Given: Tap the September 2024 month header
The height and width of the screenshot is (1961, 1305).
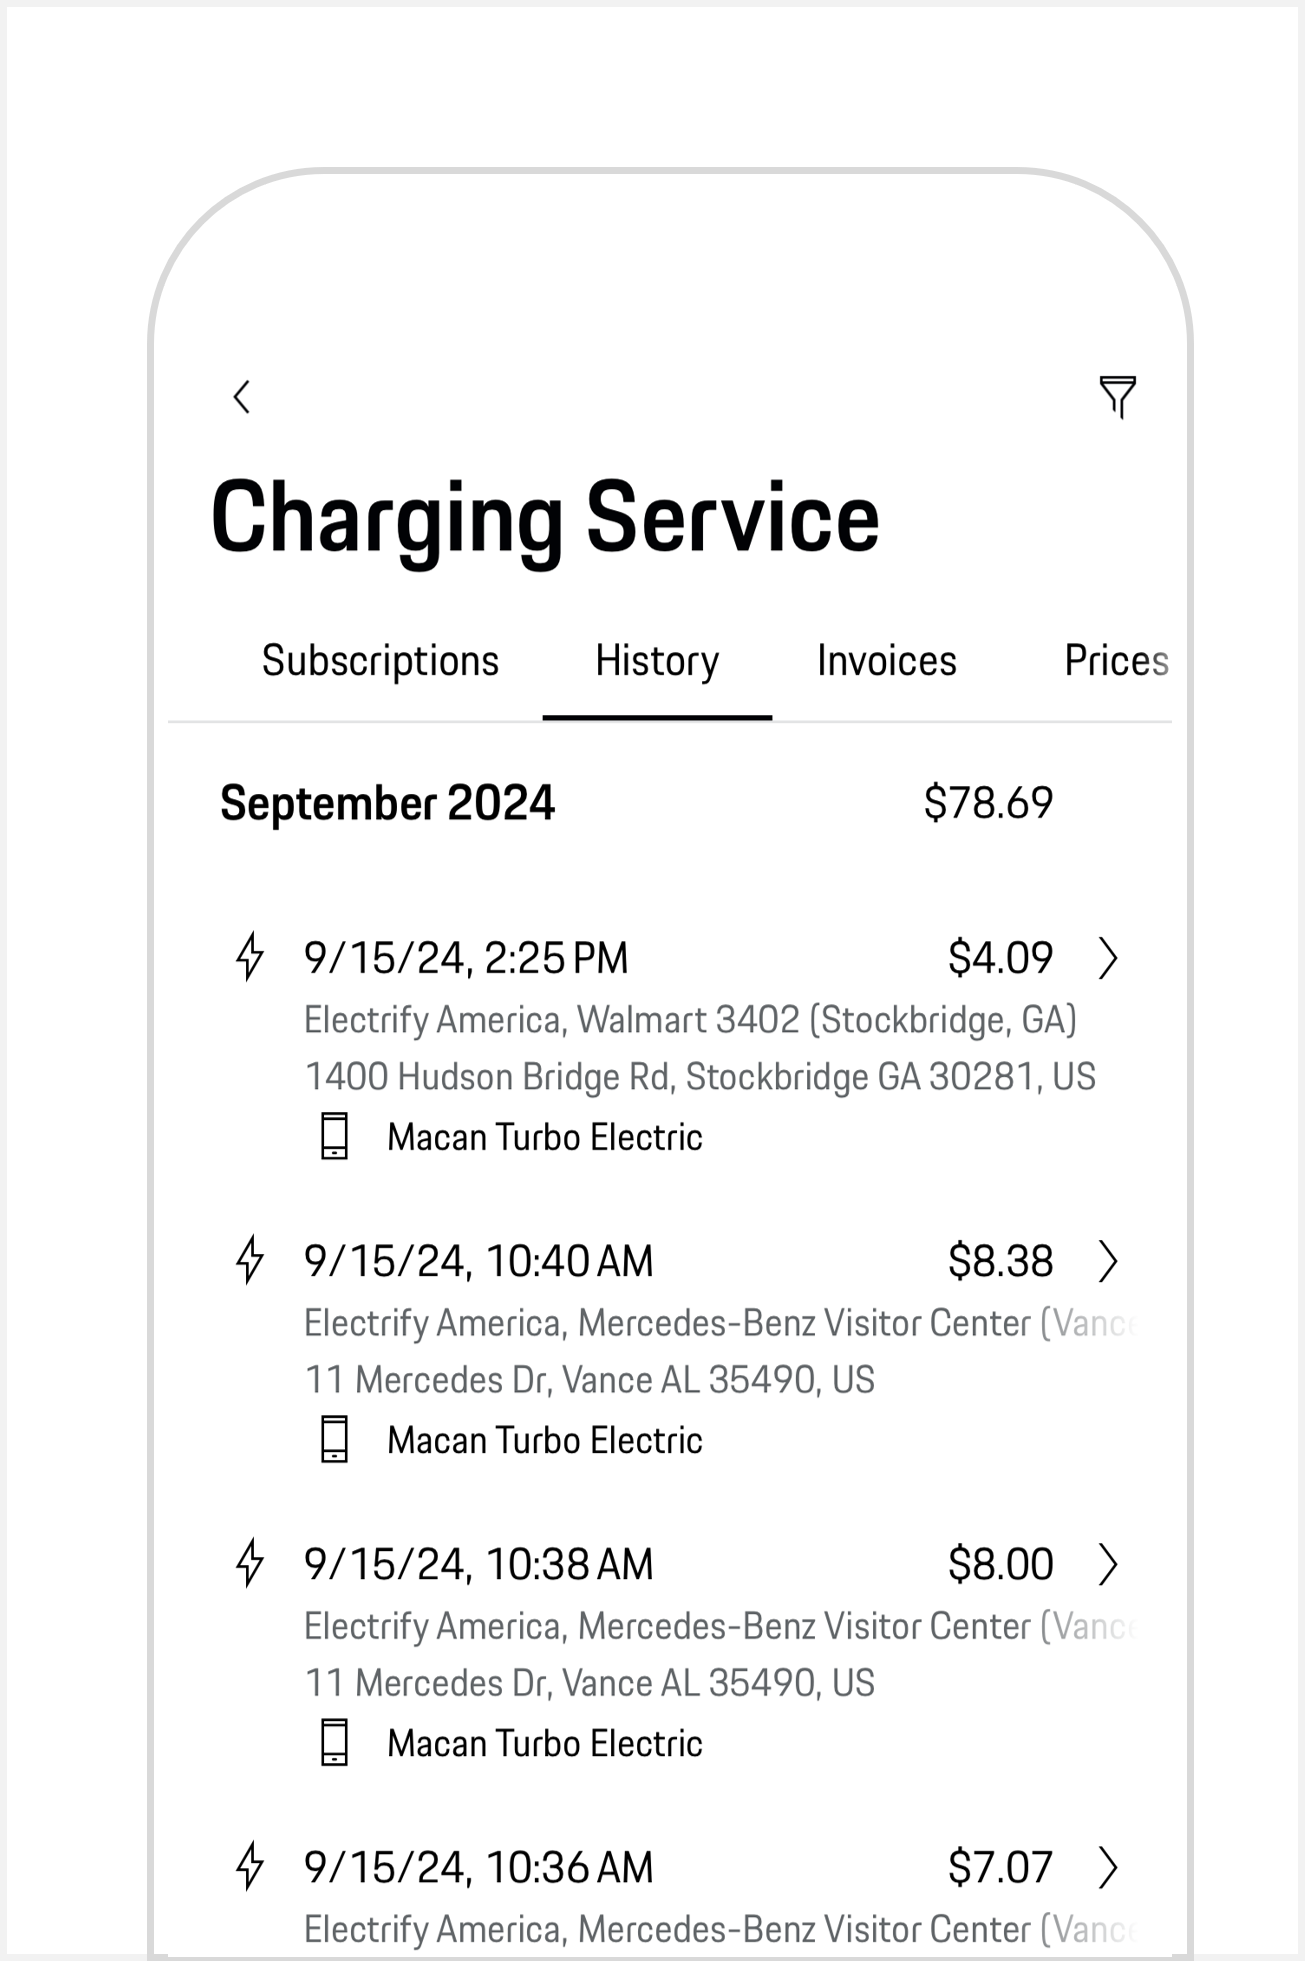Looking at the screenshot, I should point(387,803).
